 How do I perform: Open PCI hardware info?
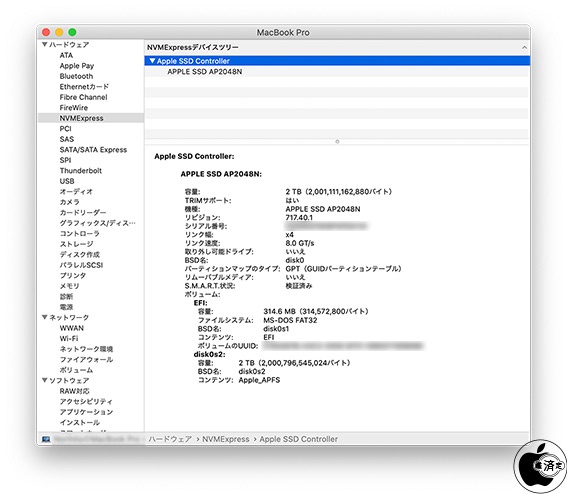coord(65,129)
